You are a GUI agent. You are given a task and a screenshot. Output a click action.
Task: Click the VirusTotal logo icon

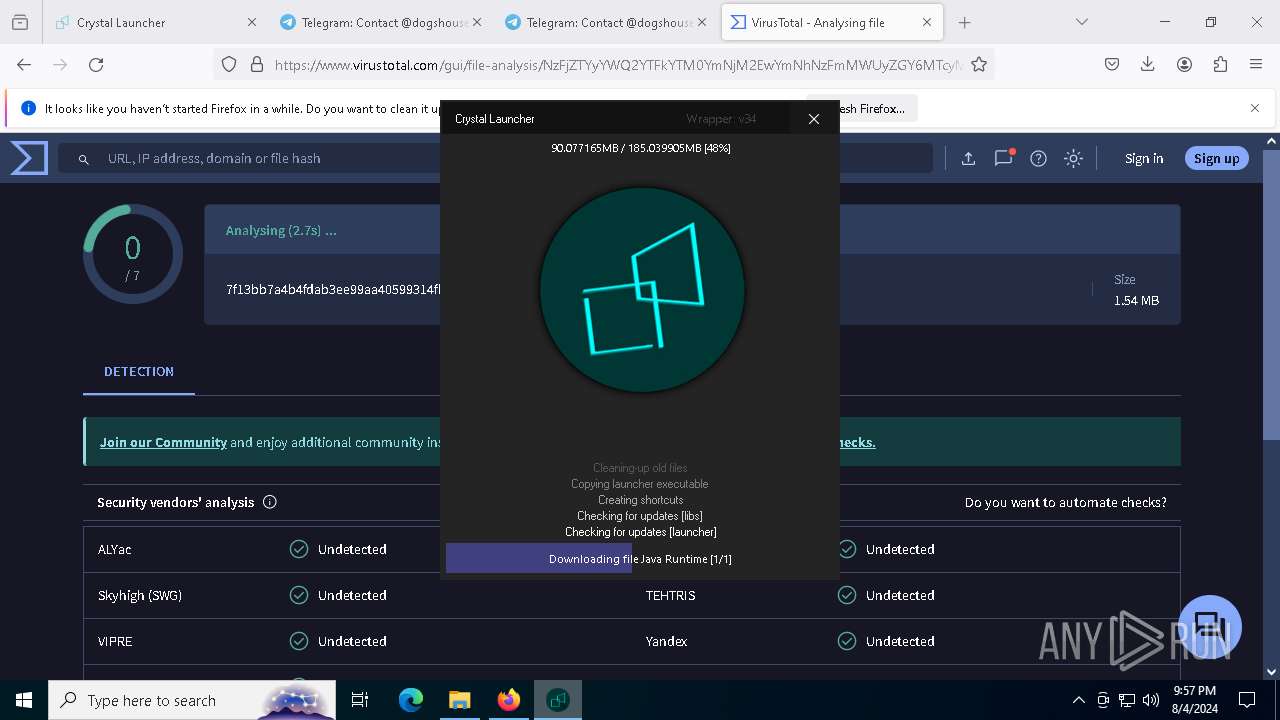click(x=29, y=158)
